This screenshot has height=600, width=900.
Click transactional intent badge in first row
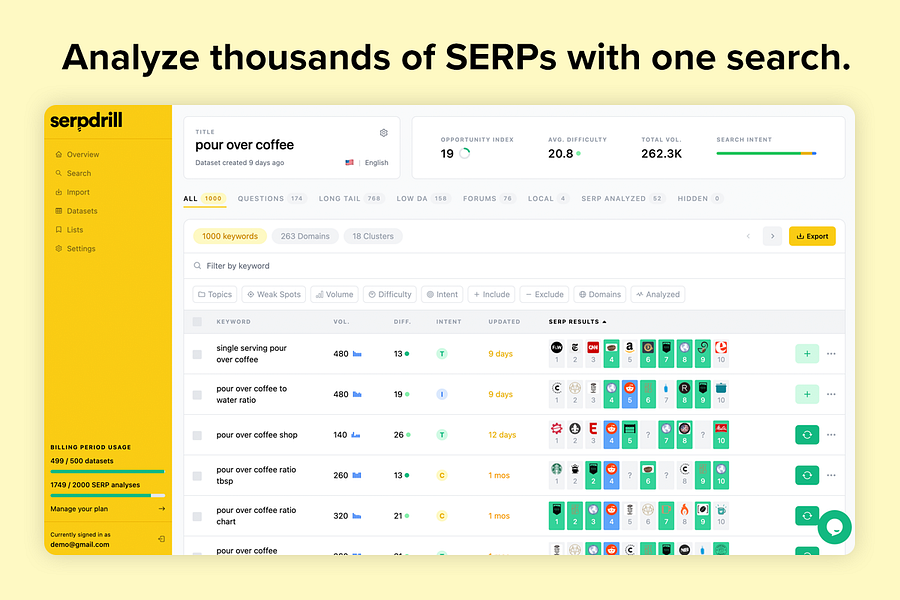click(441, 354)
